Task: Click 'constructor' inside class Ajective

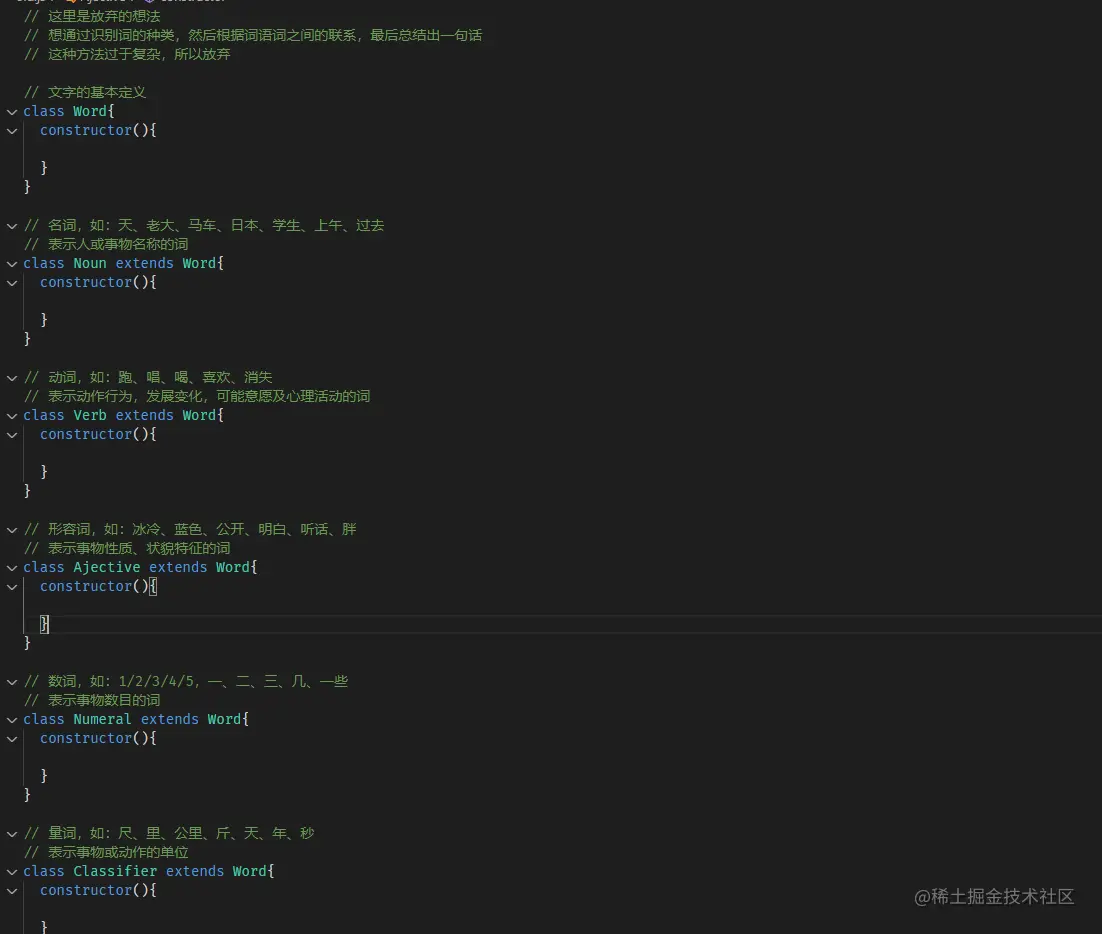Action: (x=86, y=586)
